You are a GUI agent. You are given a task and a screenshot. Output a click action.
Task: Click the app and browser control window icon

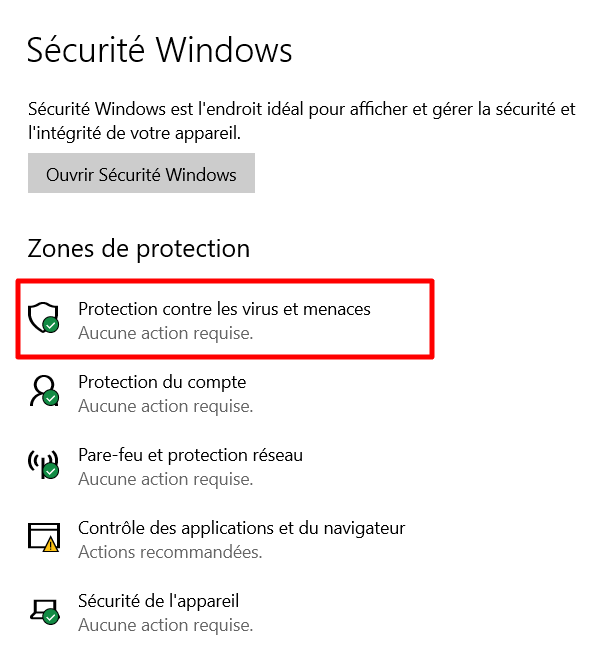pos(42,537)
